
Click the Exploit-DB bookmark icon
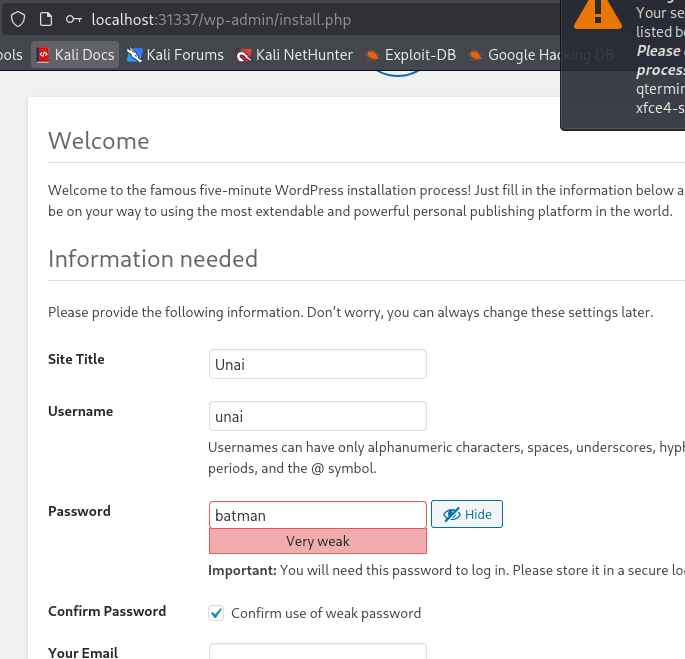coord(373,55)
